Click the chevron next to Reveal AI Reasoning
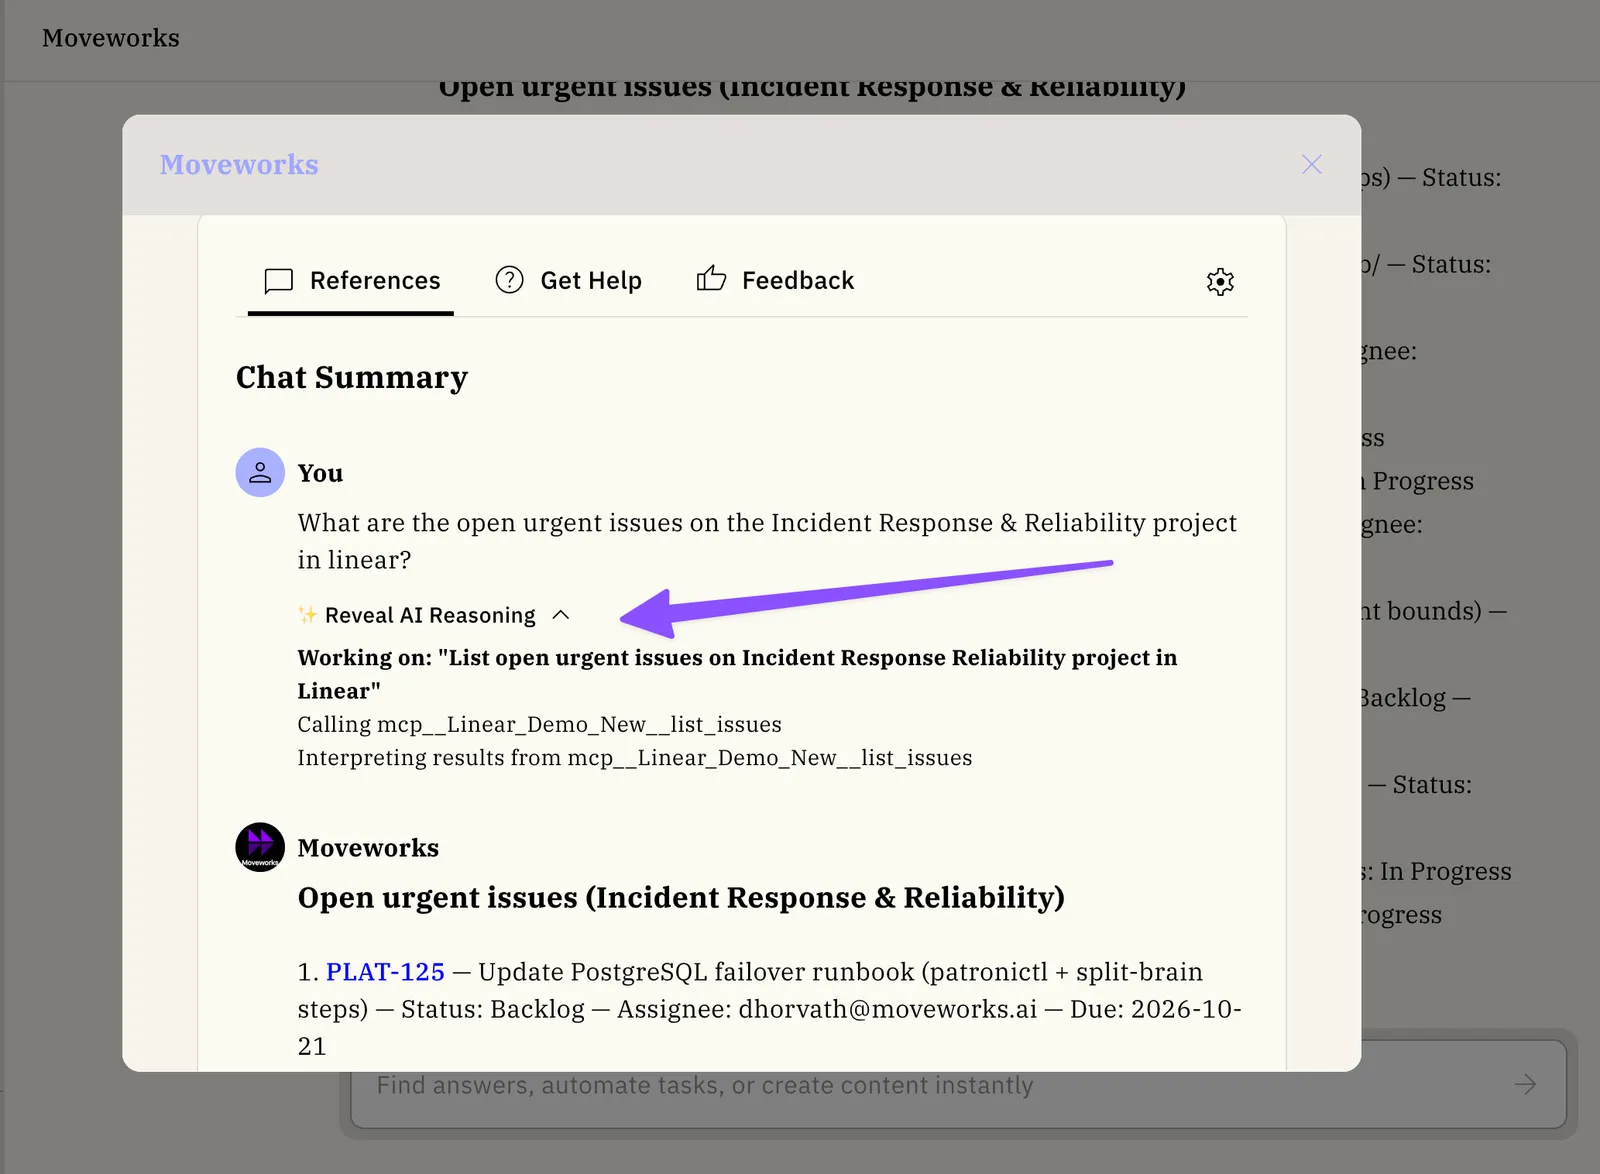Screen dimensions: 1600x1174 point(561,615)
